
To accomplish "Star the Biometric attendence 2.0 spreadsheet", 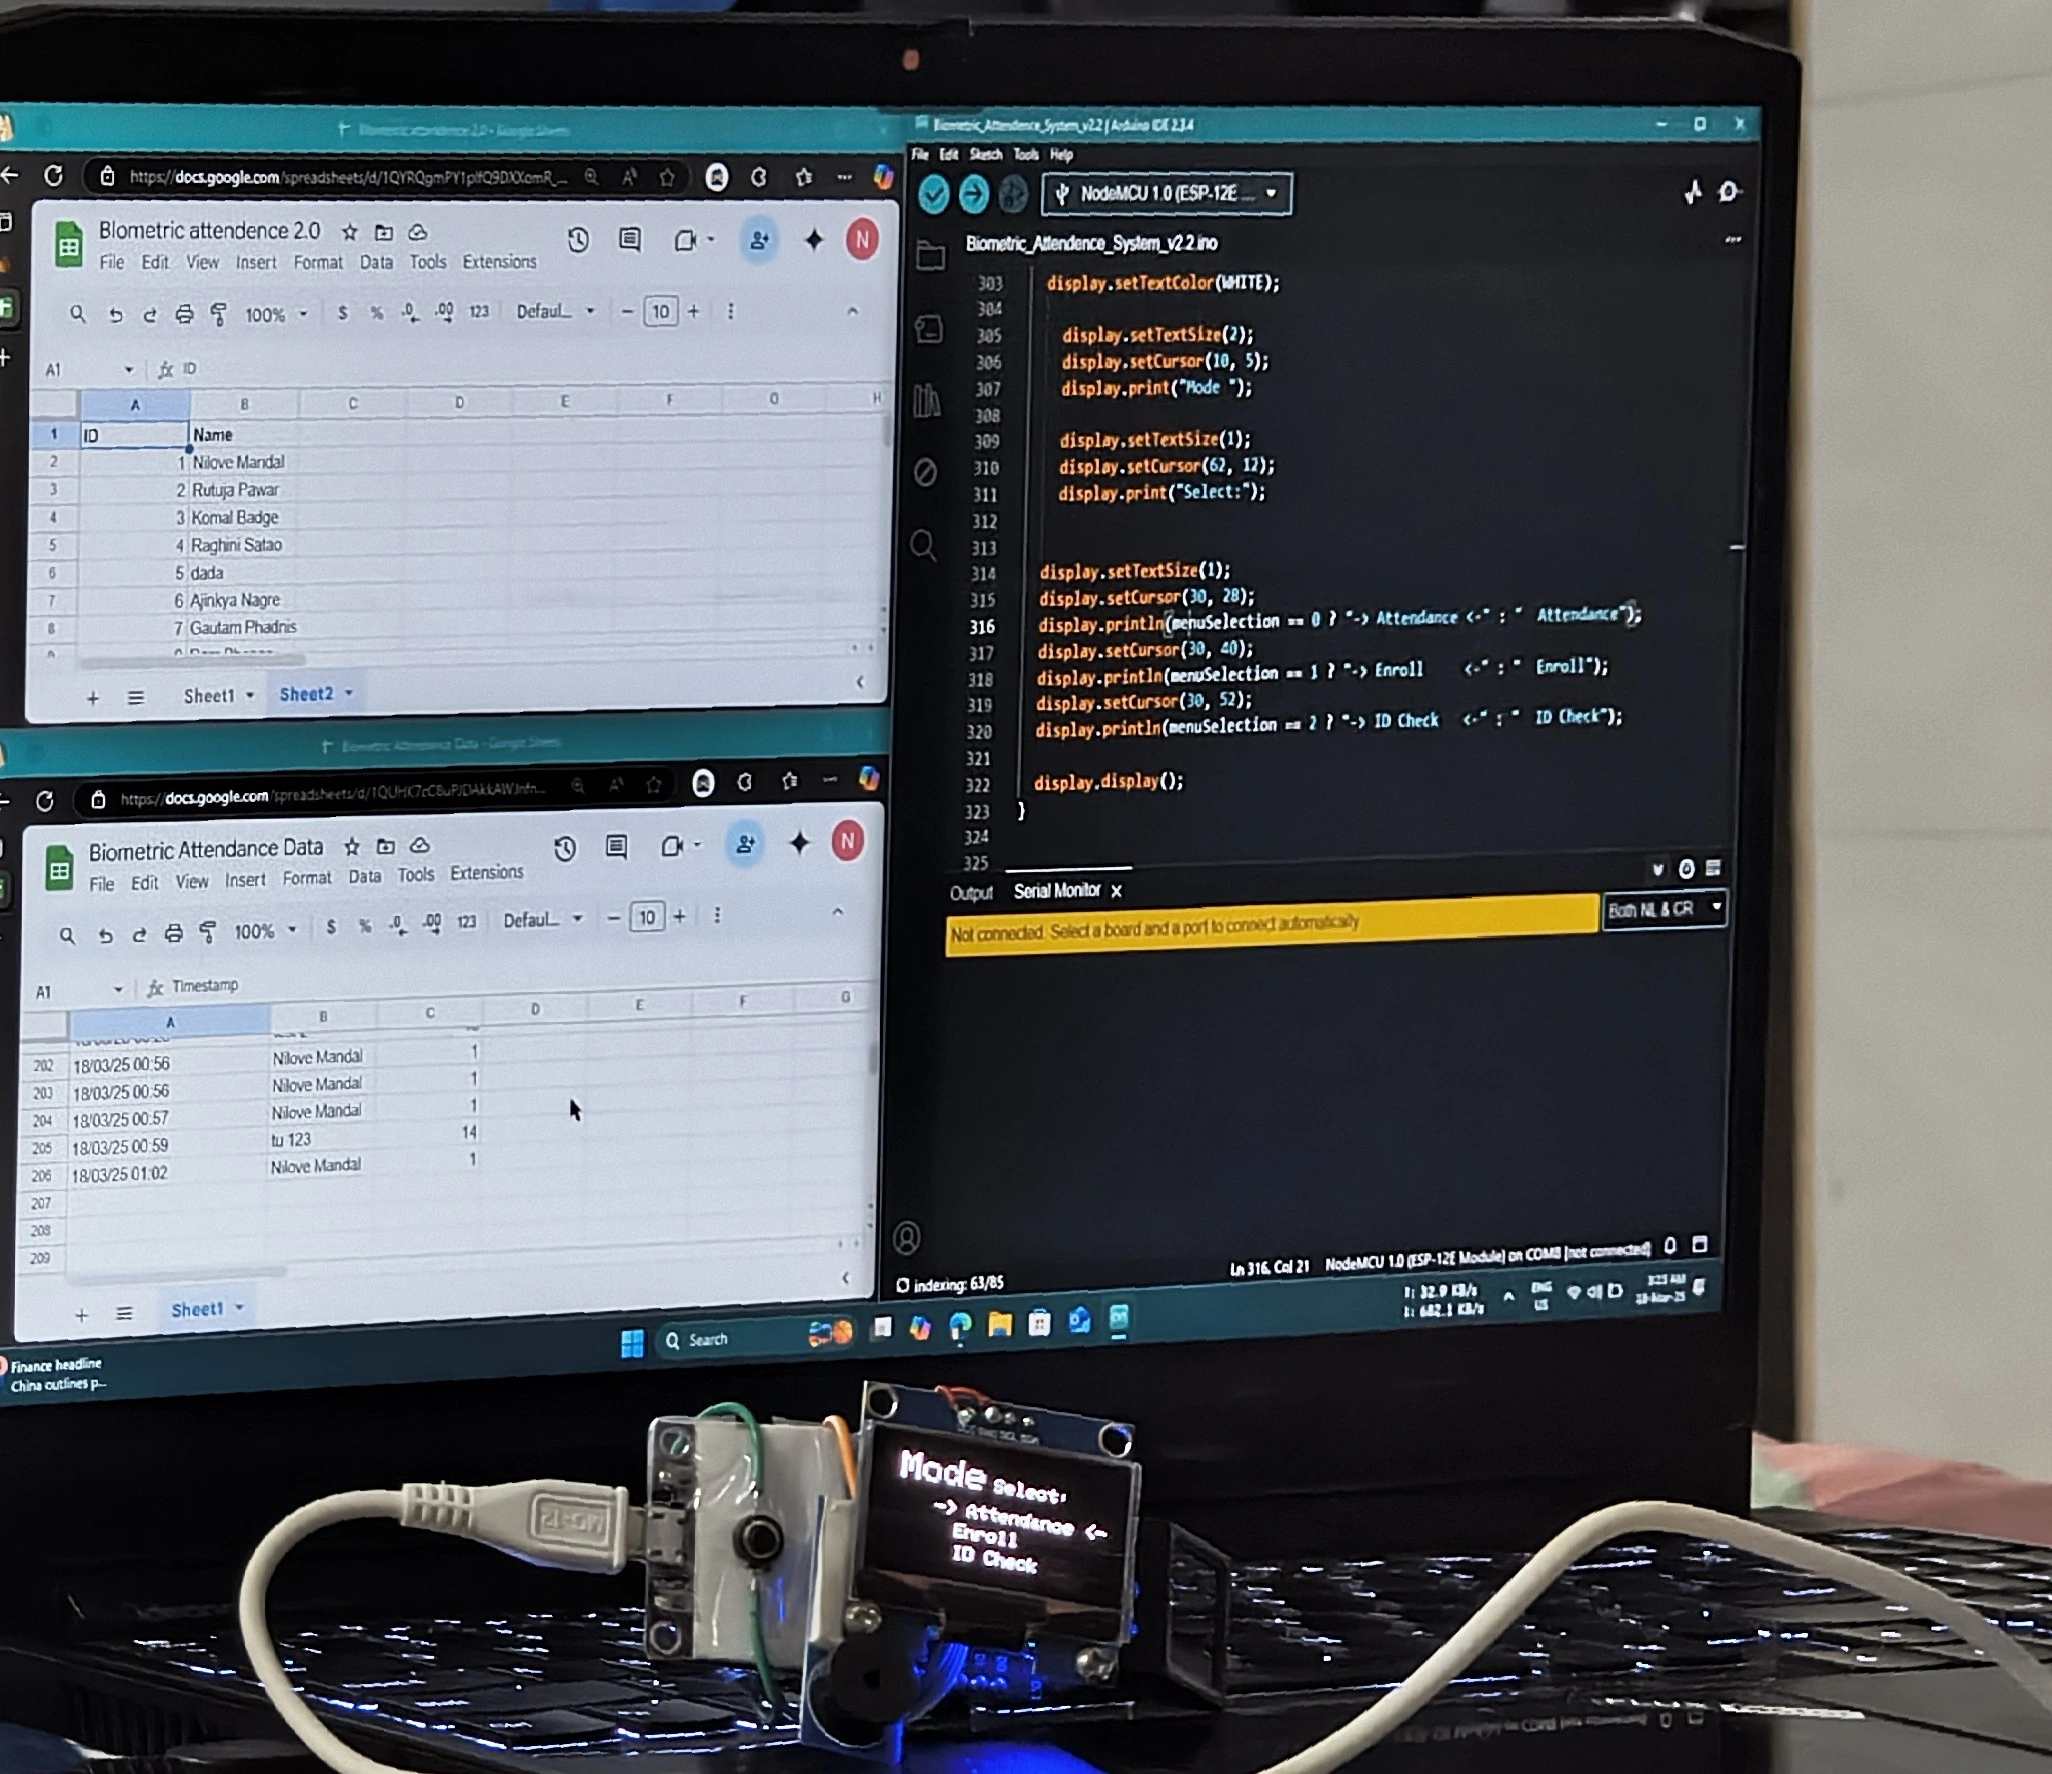I will pos(349,232).
